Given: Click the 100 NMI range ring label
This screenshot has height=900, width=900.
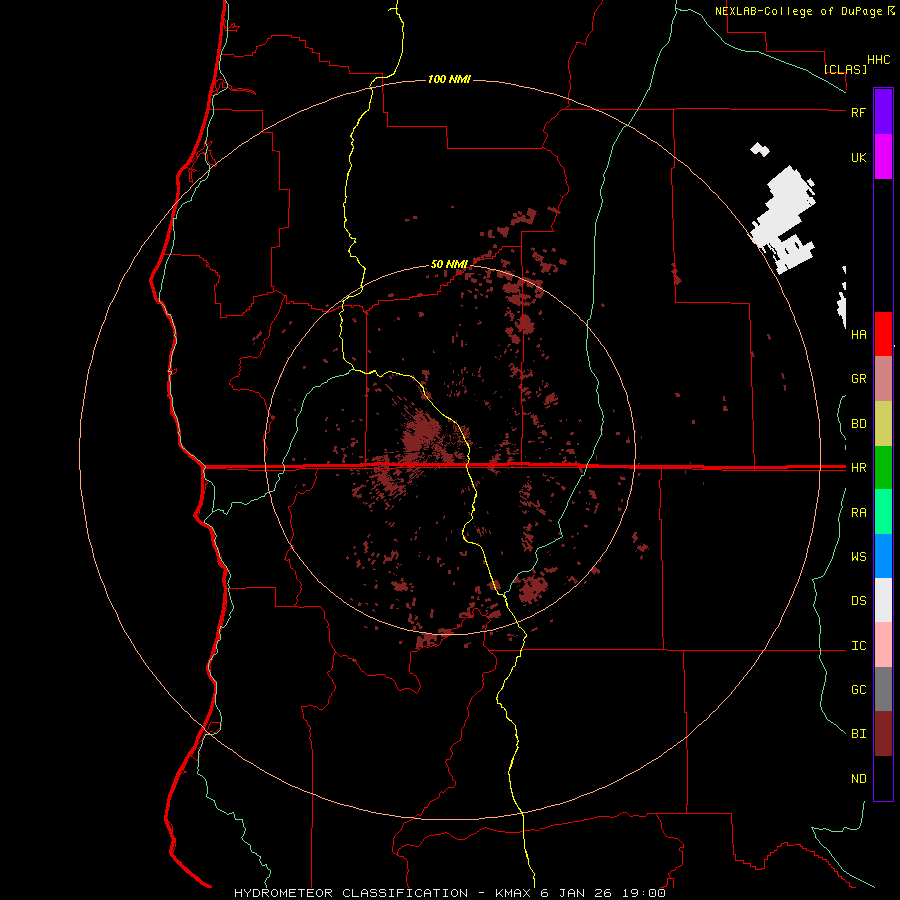Looking at the screenshot, I should pyautogui.click(x=449, y=79).
